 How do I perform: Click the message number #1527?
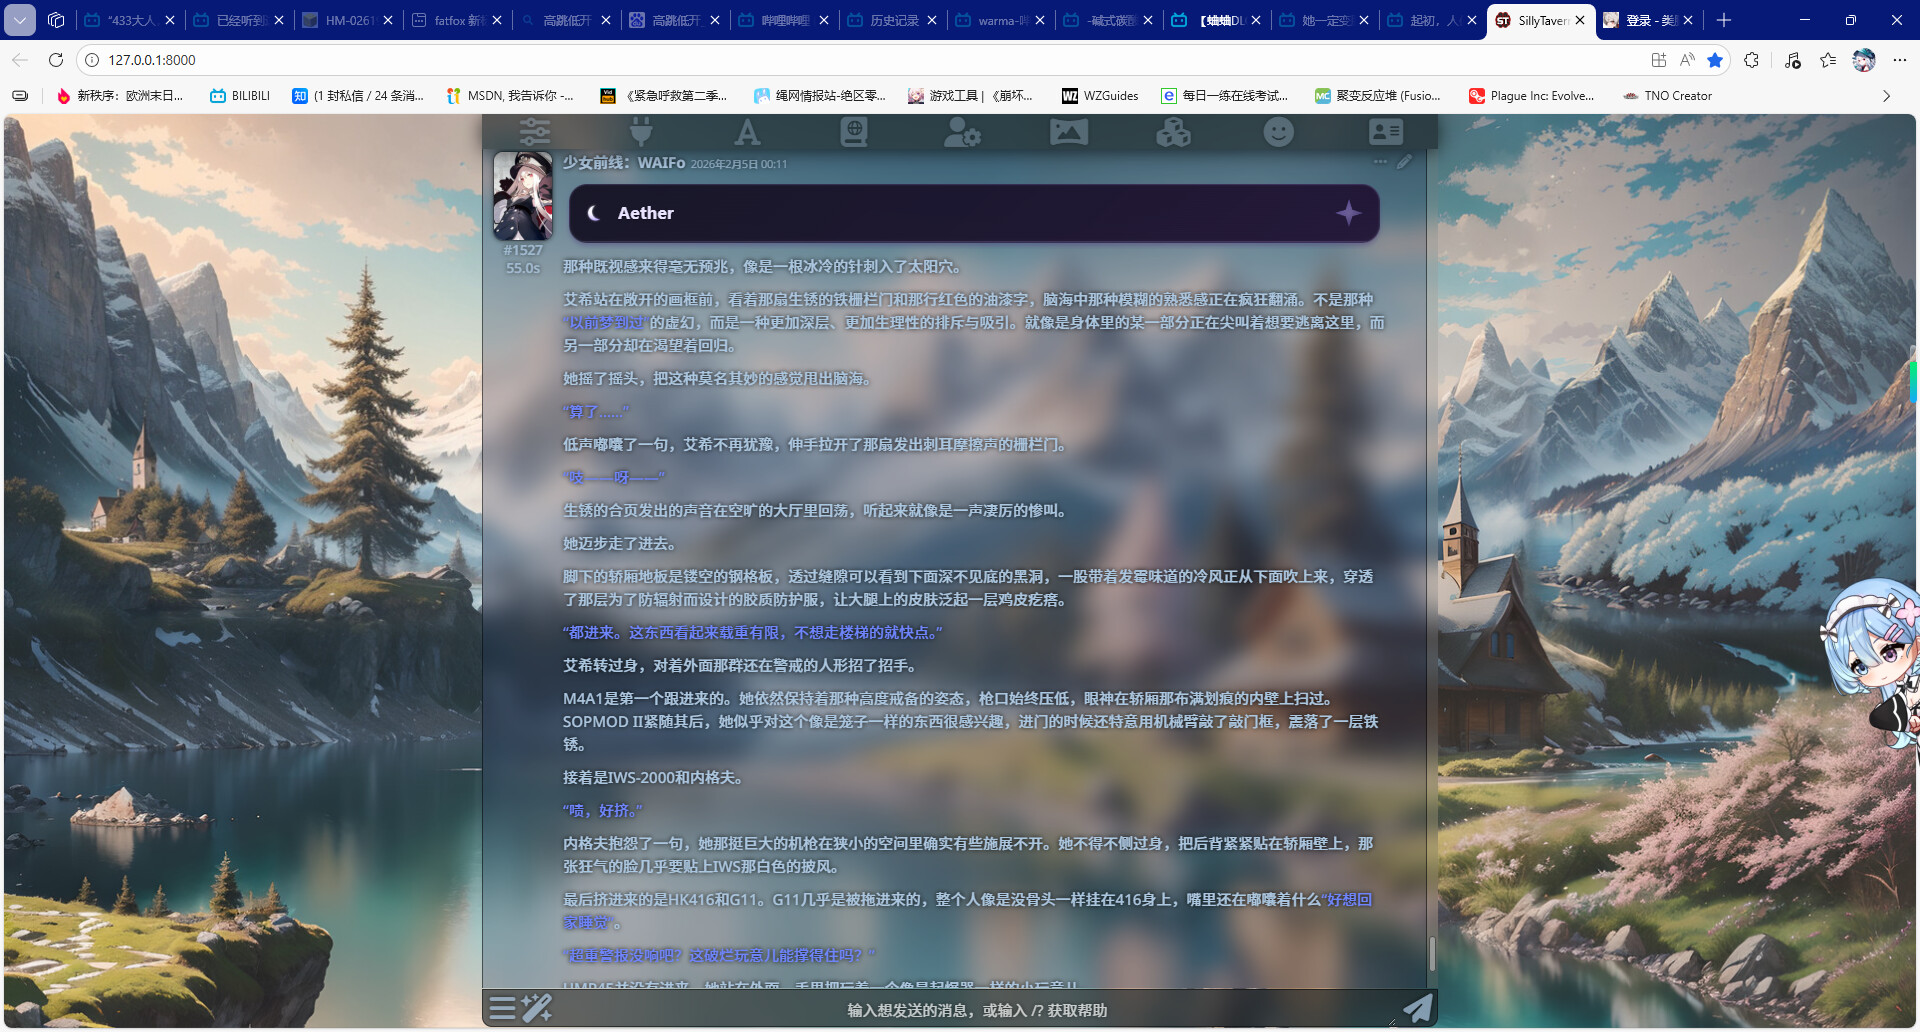click(x=523, y=250)
